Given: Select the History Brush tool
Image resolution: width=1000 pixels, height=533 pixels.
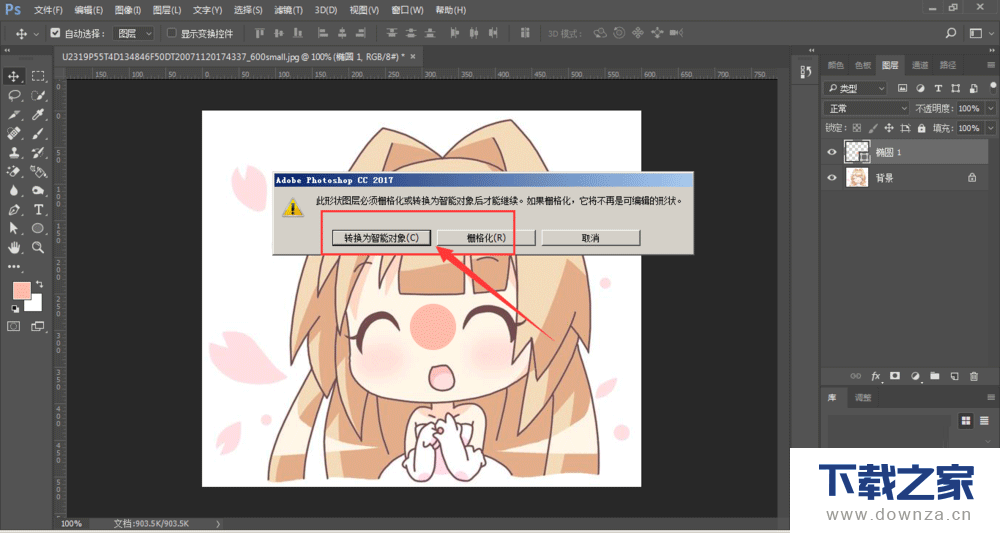Looking at the screenshot, I should (x=38, y=153).
